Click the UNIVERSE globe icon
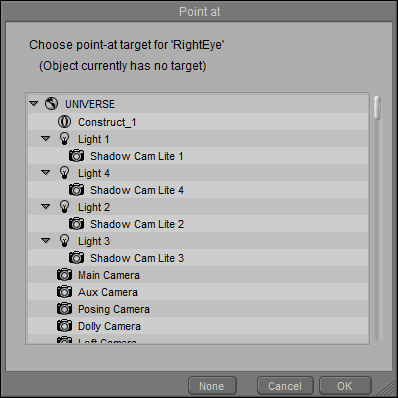 [x=52, y=104]
